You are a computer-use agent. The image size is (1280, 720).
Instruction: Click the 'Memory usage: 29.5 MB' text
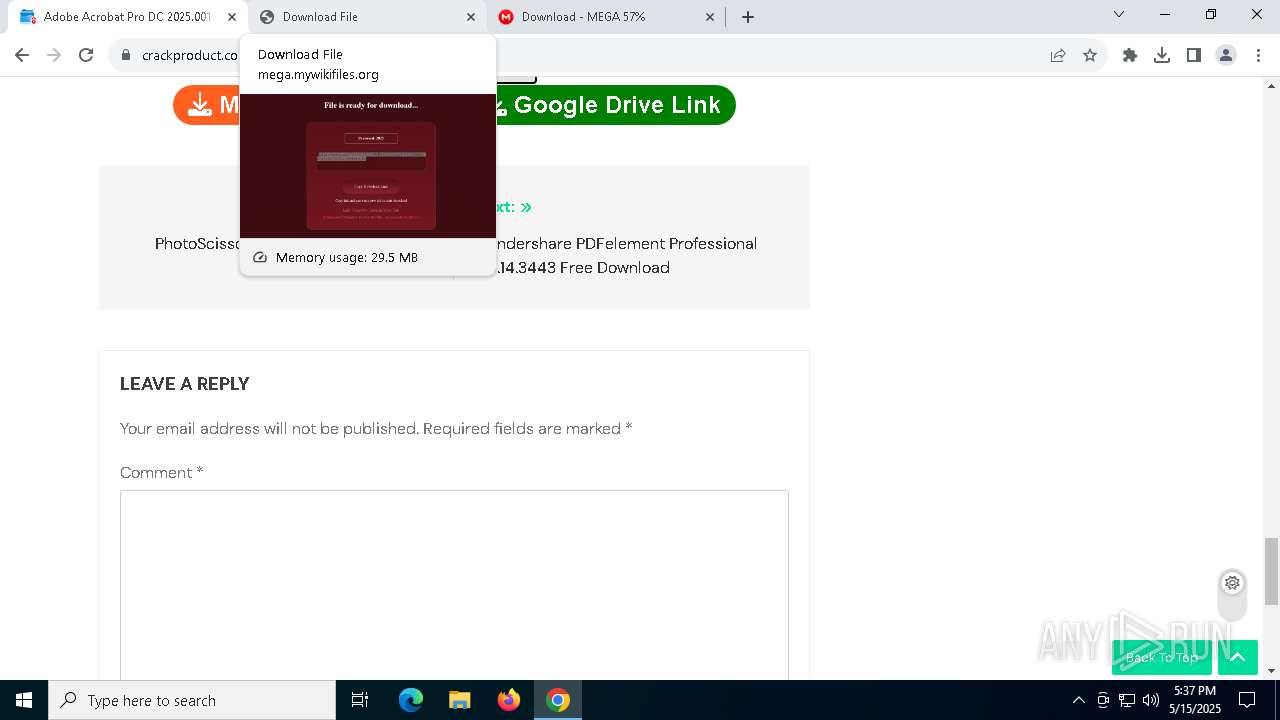coord(347,257)
